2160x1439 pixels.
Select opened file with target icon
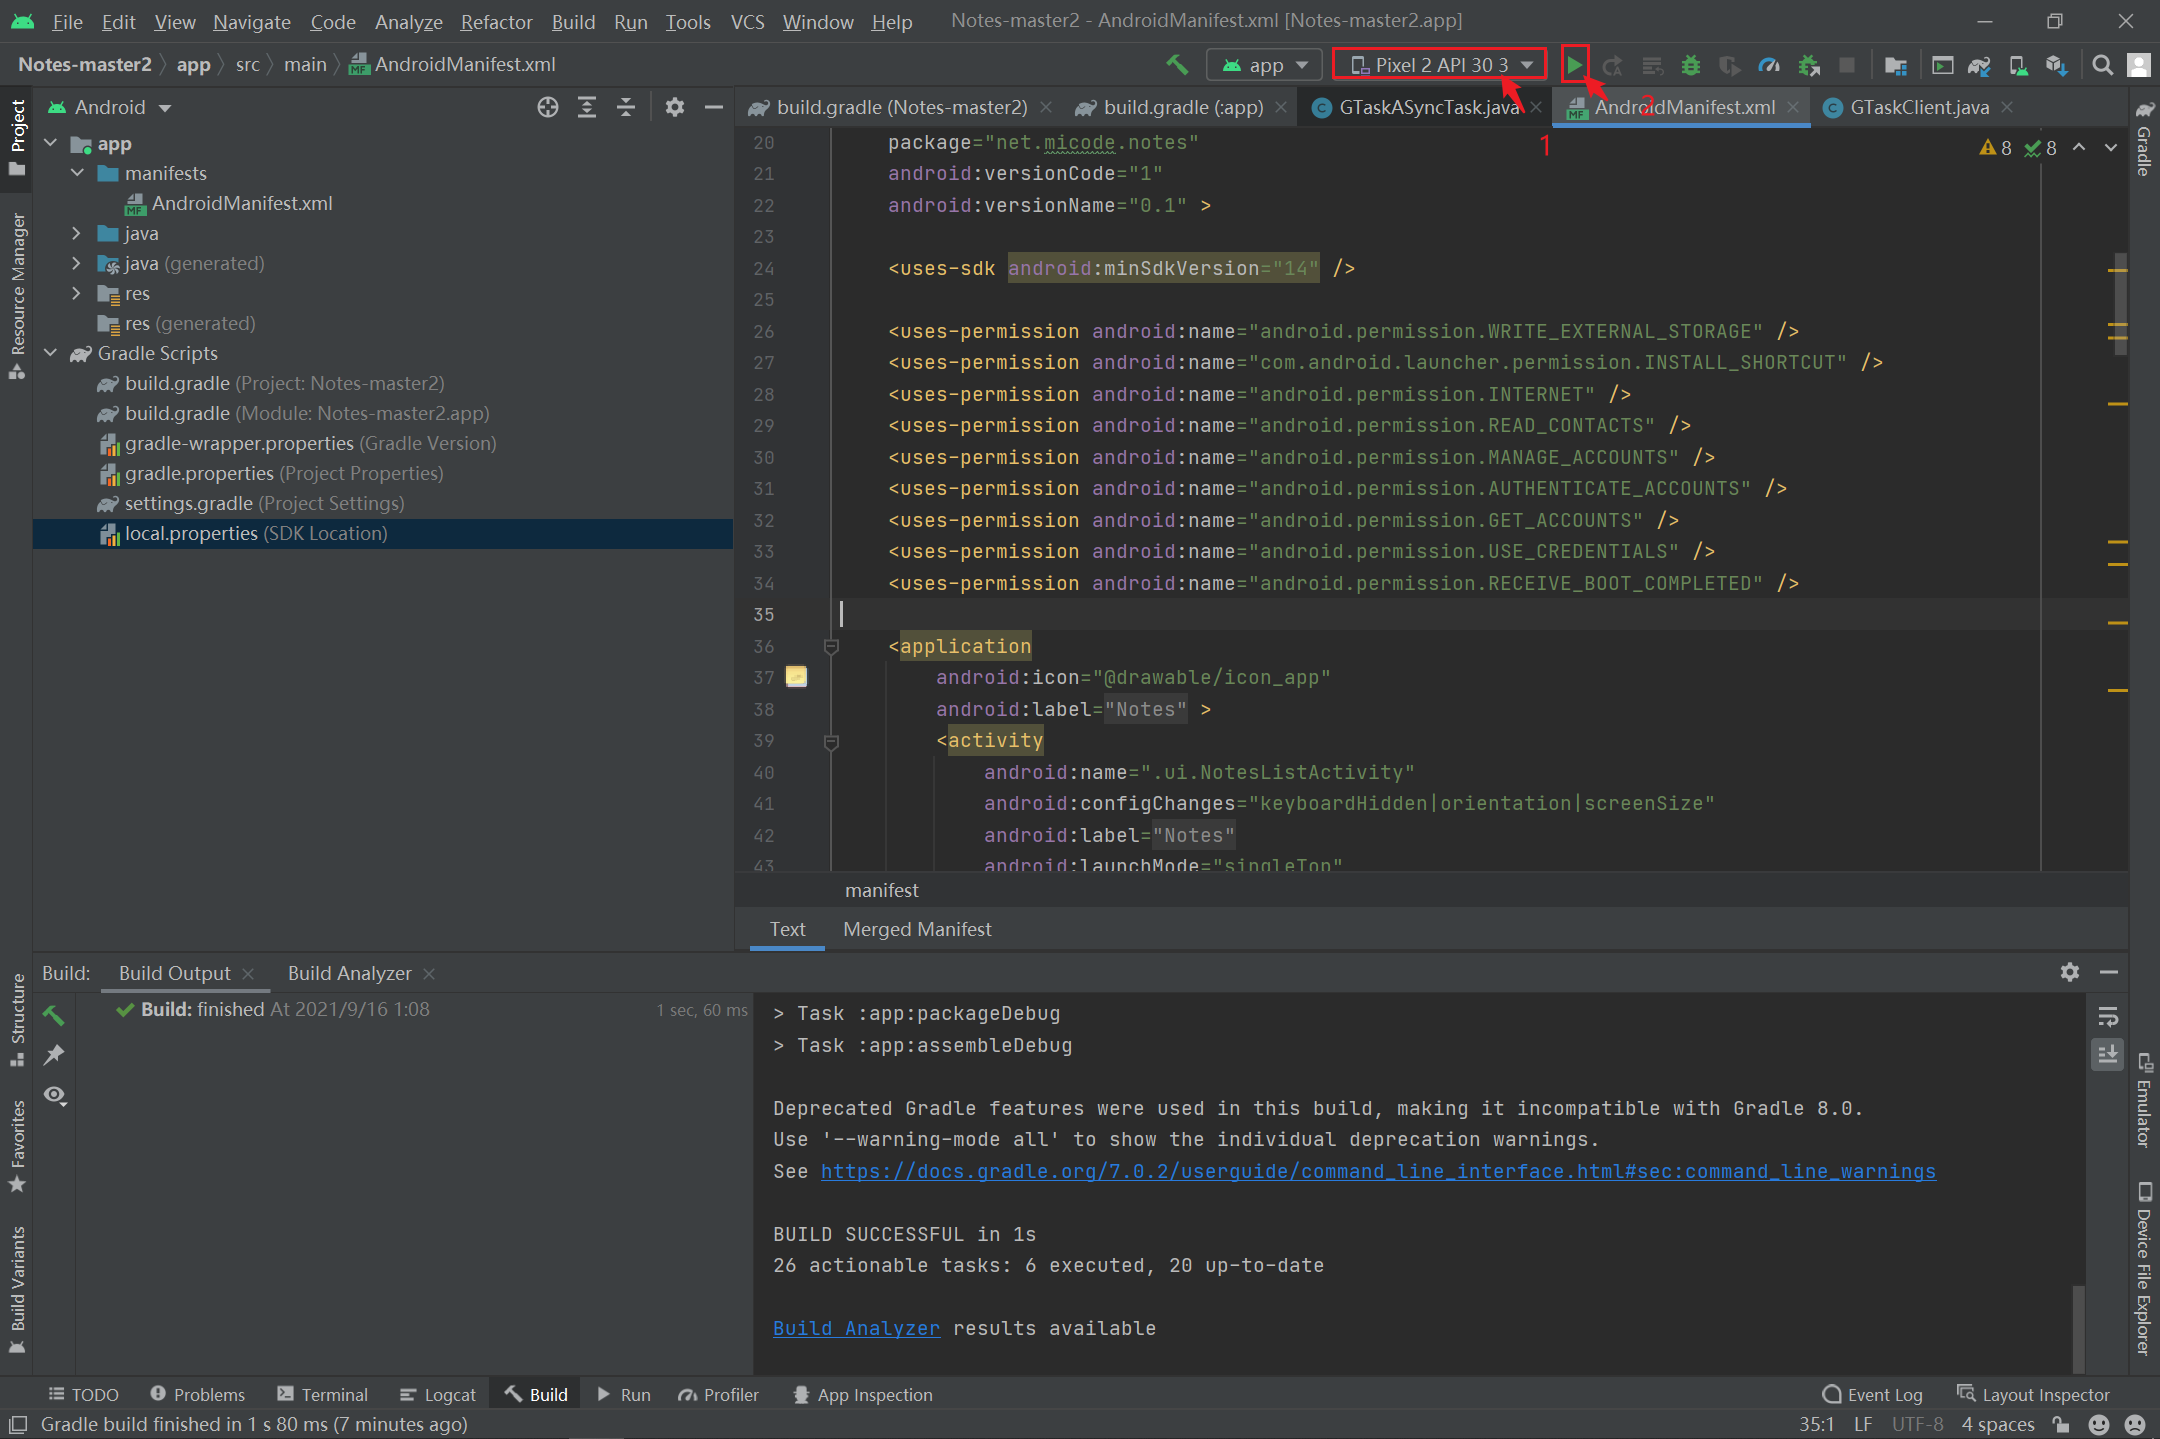point(548,107)
